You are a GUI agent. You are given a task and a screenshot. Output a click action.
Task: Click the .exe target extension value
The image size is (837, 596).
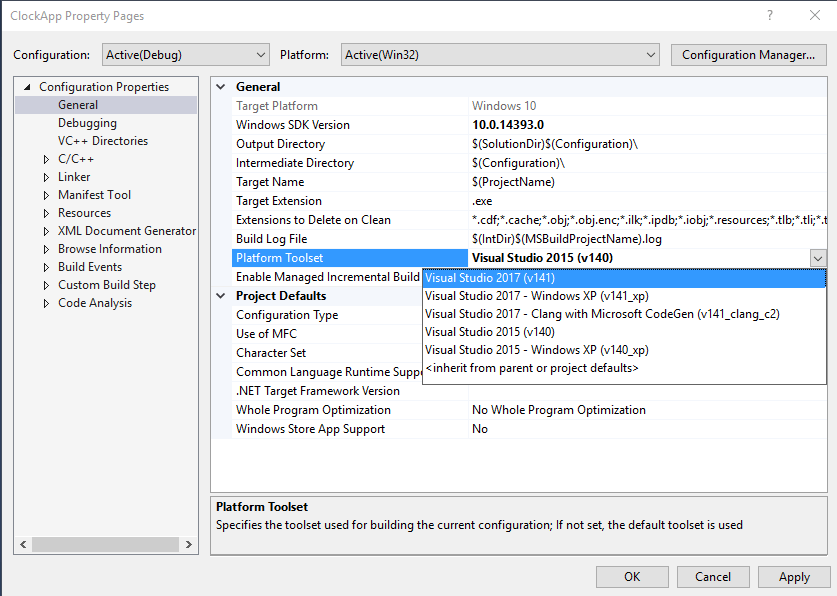[x=482, y=201]
